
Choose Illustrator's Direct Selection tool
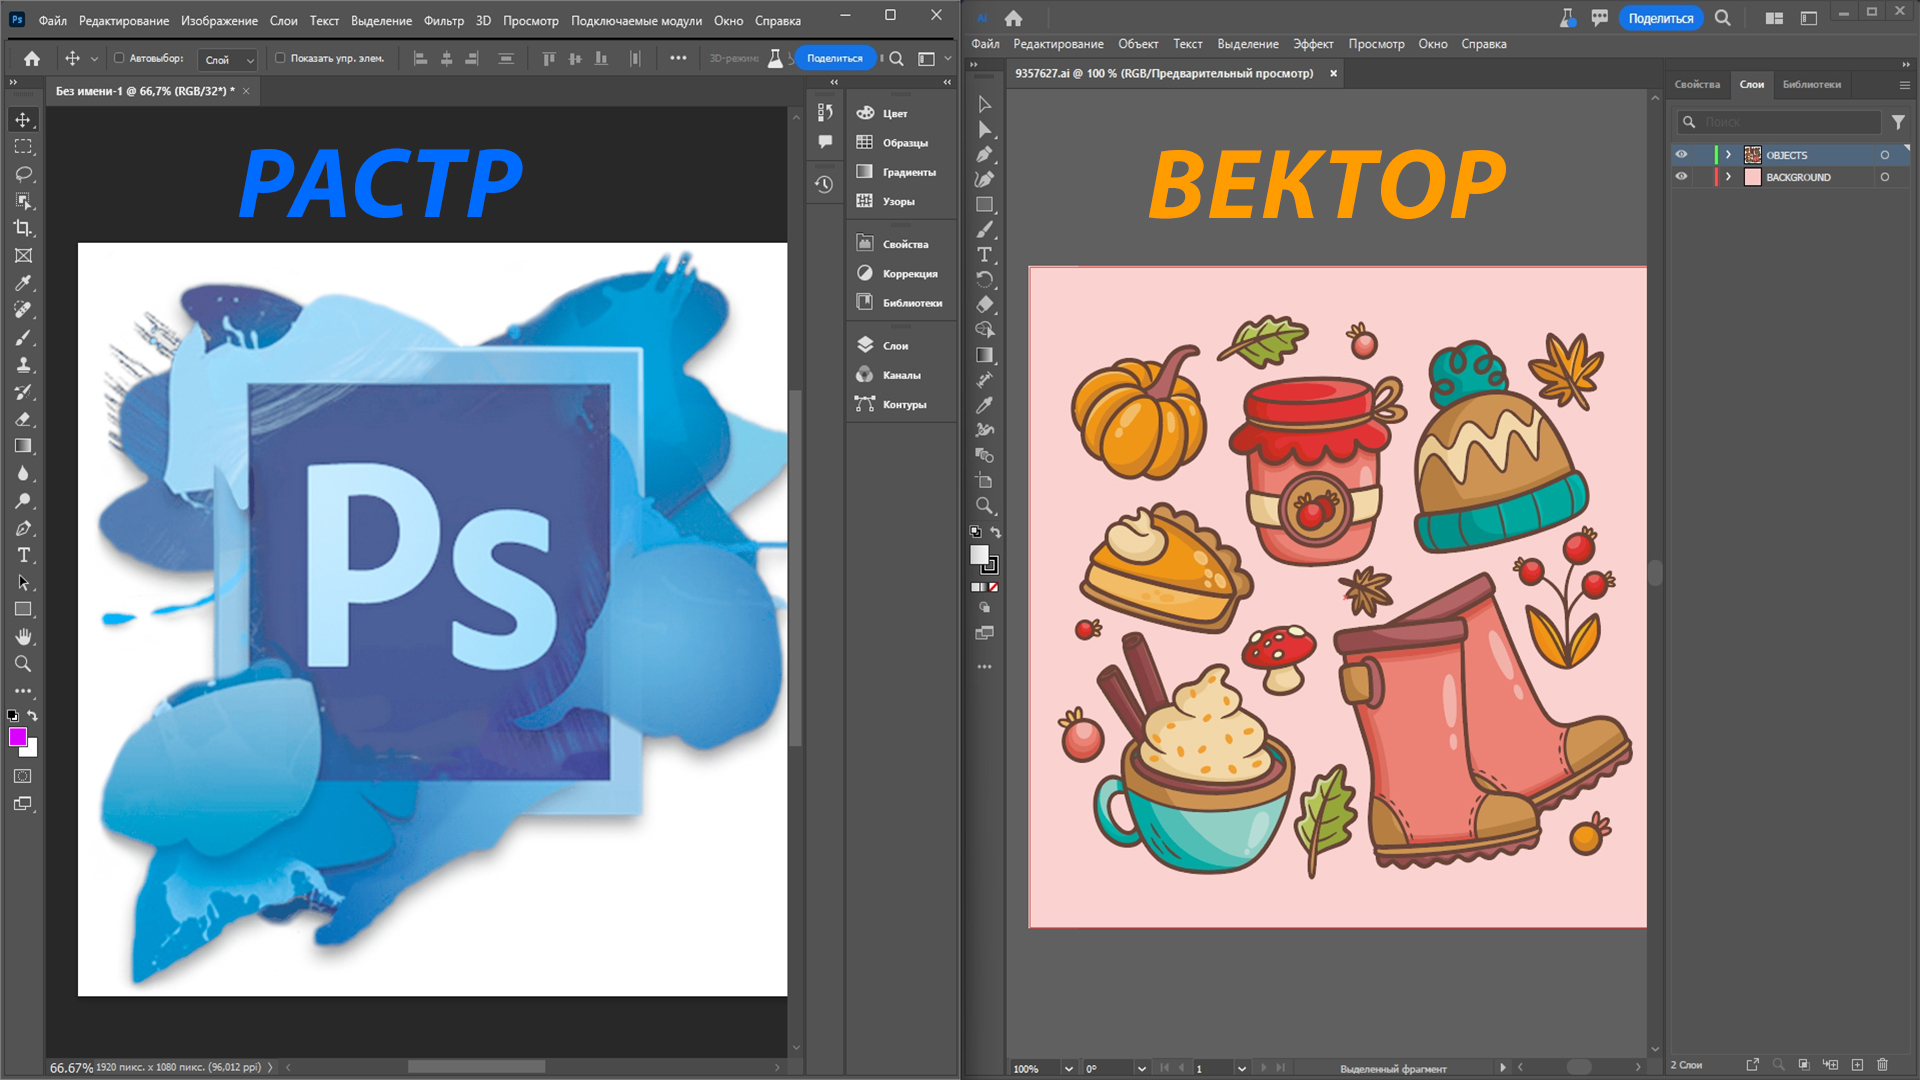pos(984,129)
